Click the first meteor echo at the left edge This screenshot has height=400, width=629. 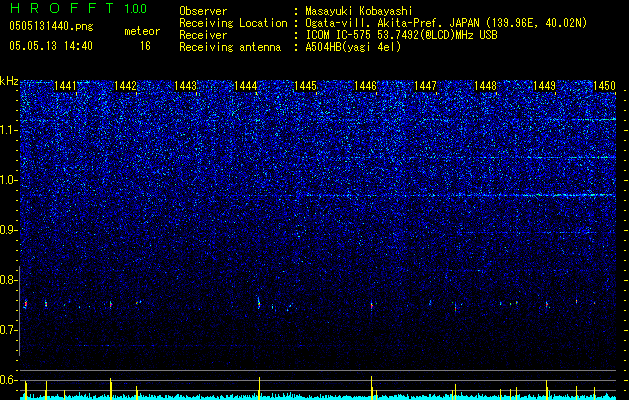click(26, 304)
